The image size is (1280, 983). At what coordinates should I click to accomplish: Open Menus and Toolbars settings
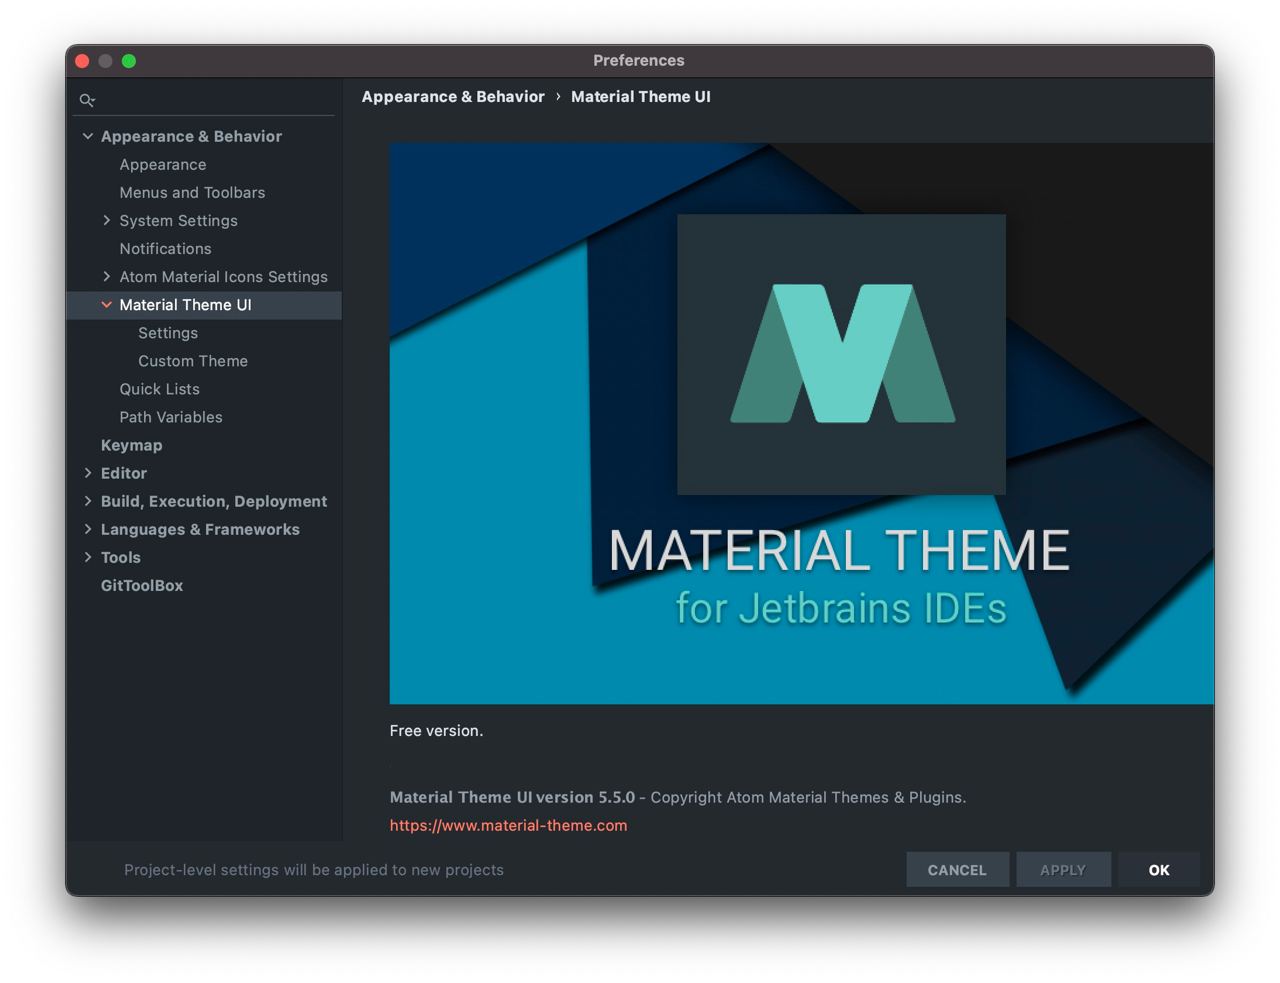(x=192, y=192)
